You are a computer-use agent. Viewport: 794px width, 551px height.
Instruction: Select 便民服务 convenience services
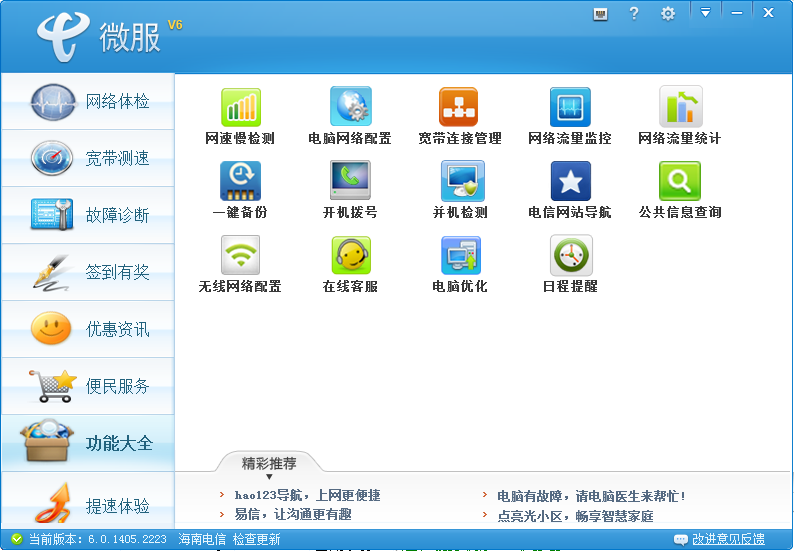click(x=88, y=386)
